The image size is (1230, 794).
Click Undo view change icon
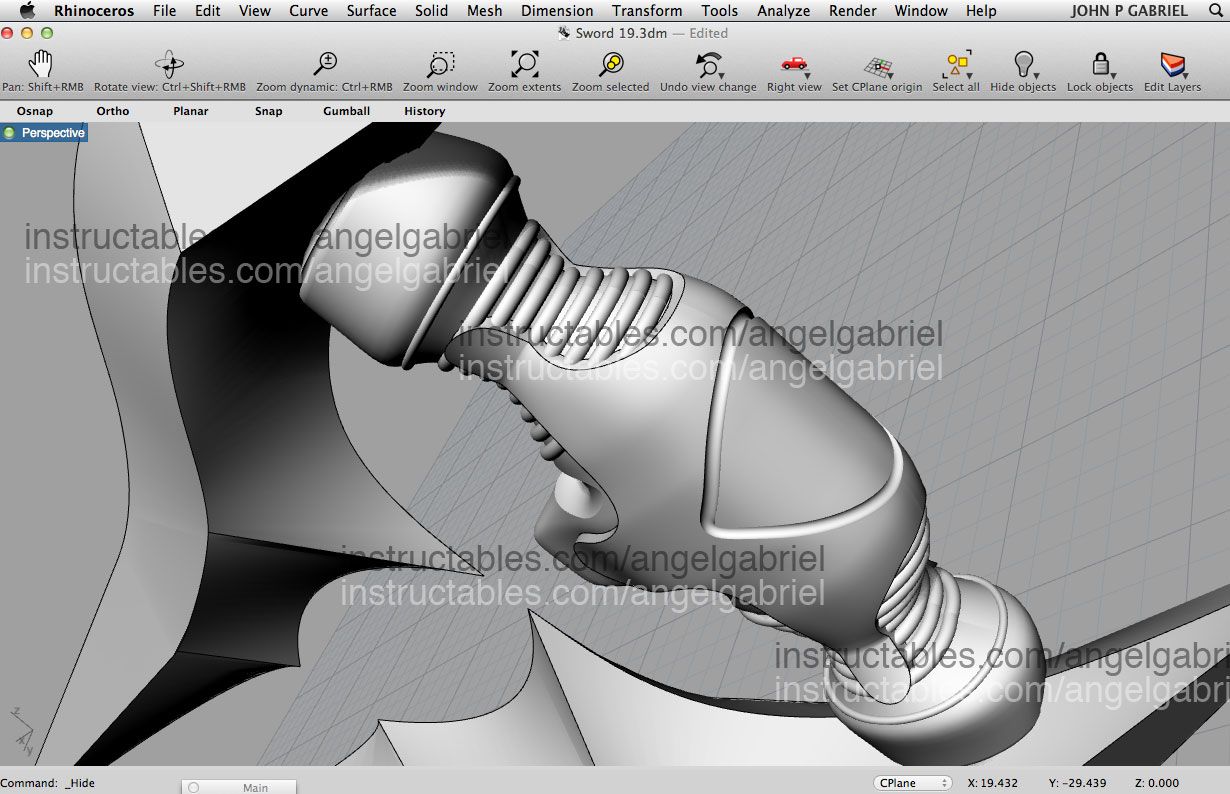pyautogui.click(x=706, y=66)
